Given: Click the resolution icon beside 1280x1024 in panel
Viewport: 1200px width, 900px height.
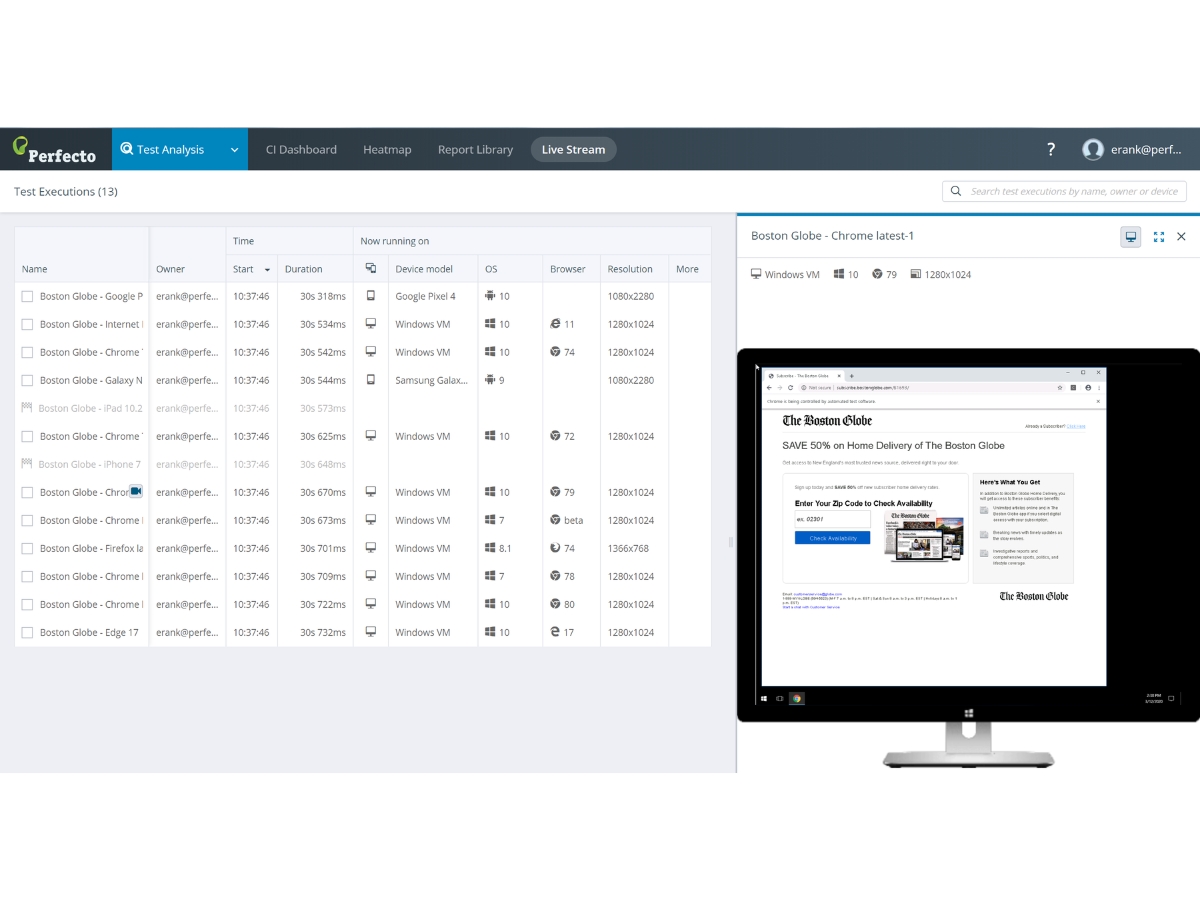Looking at the screenshot, I should click(915, 274).
